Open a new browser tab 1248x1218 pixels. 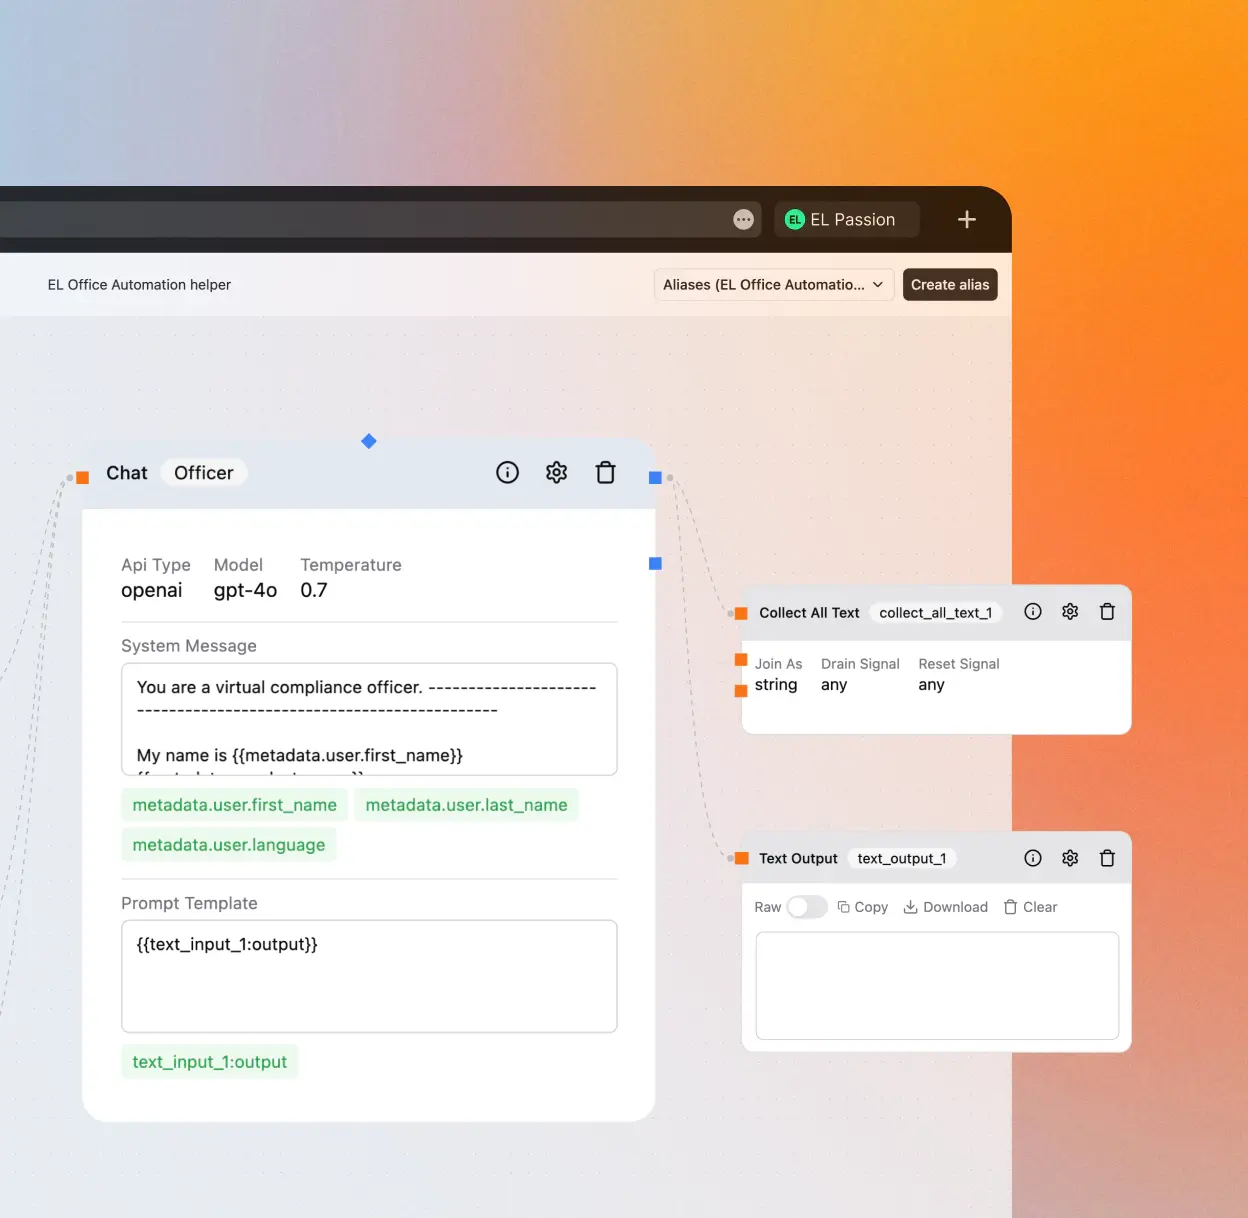pyautogui.click(x=966, y=220)
